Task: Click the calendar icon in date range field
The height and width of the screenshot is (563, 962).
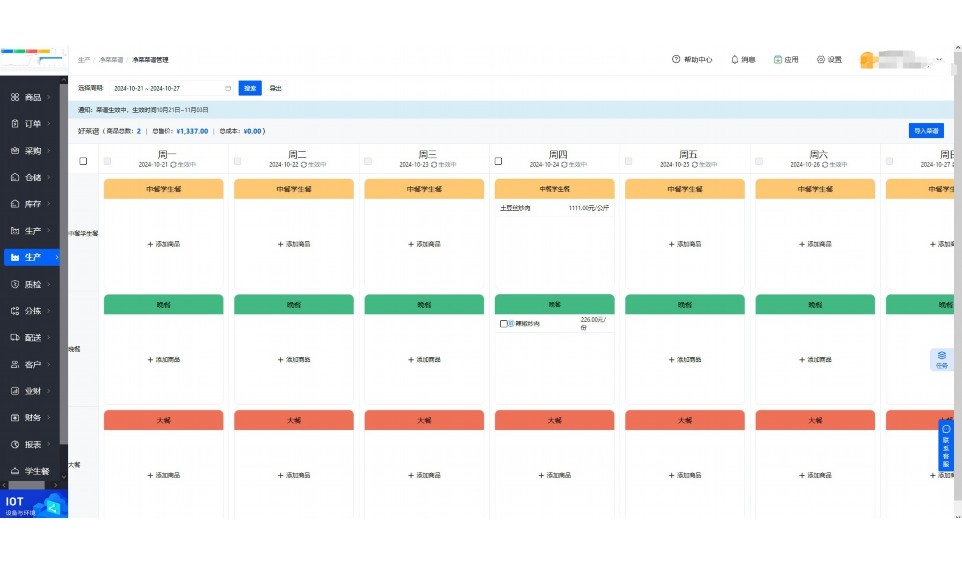Action: (228, 88)
